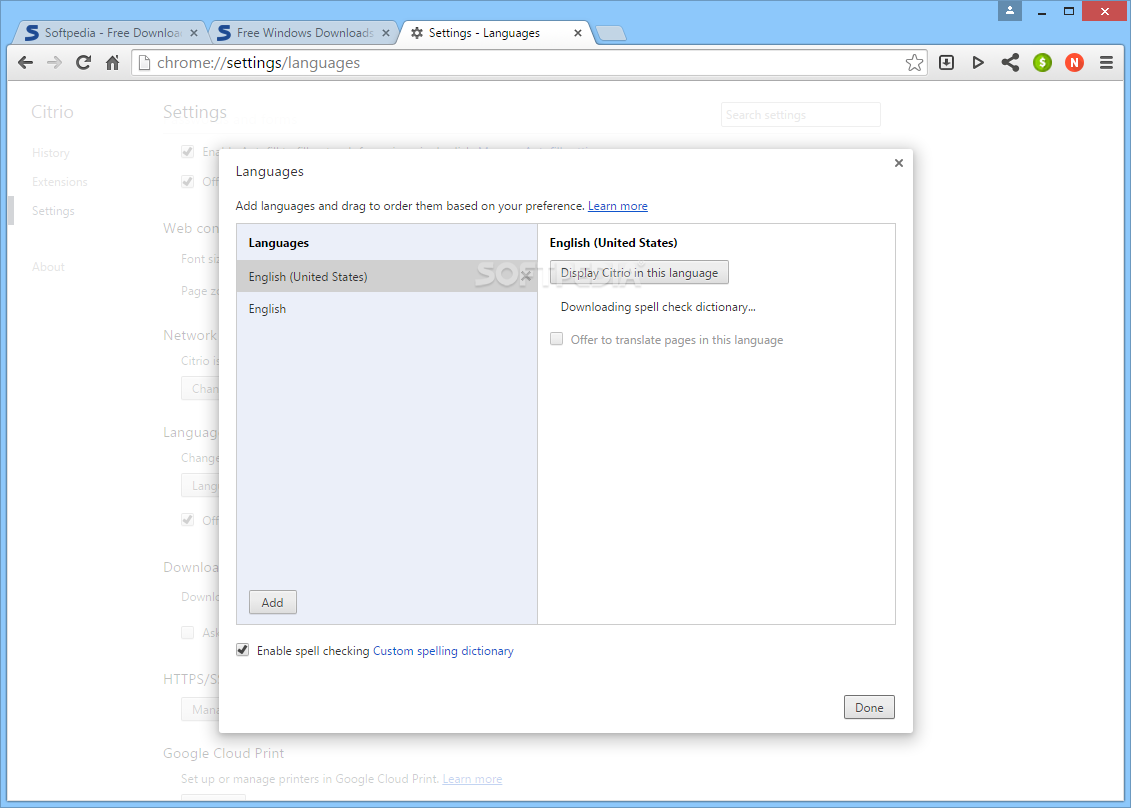Open About in Citrio sidebar
Viewport: 1131px width, 808px height.
pyautogui.click(x=48, y=267)
